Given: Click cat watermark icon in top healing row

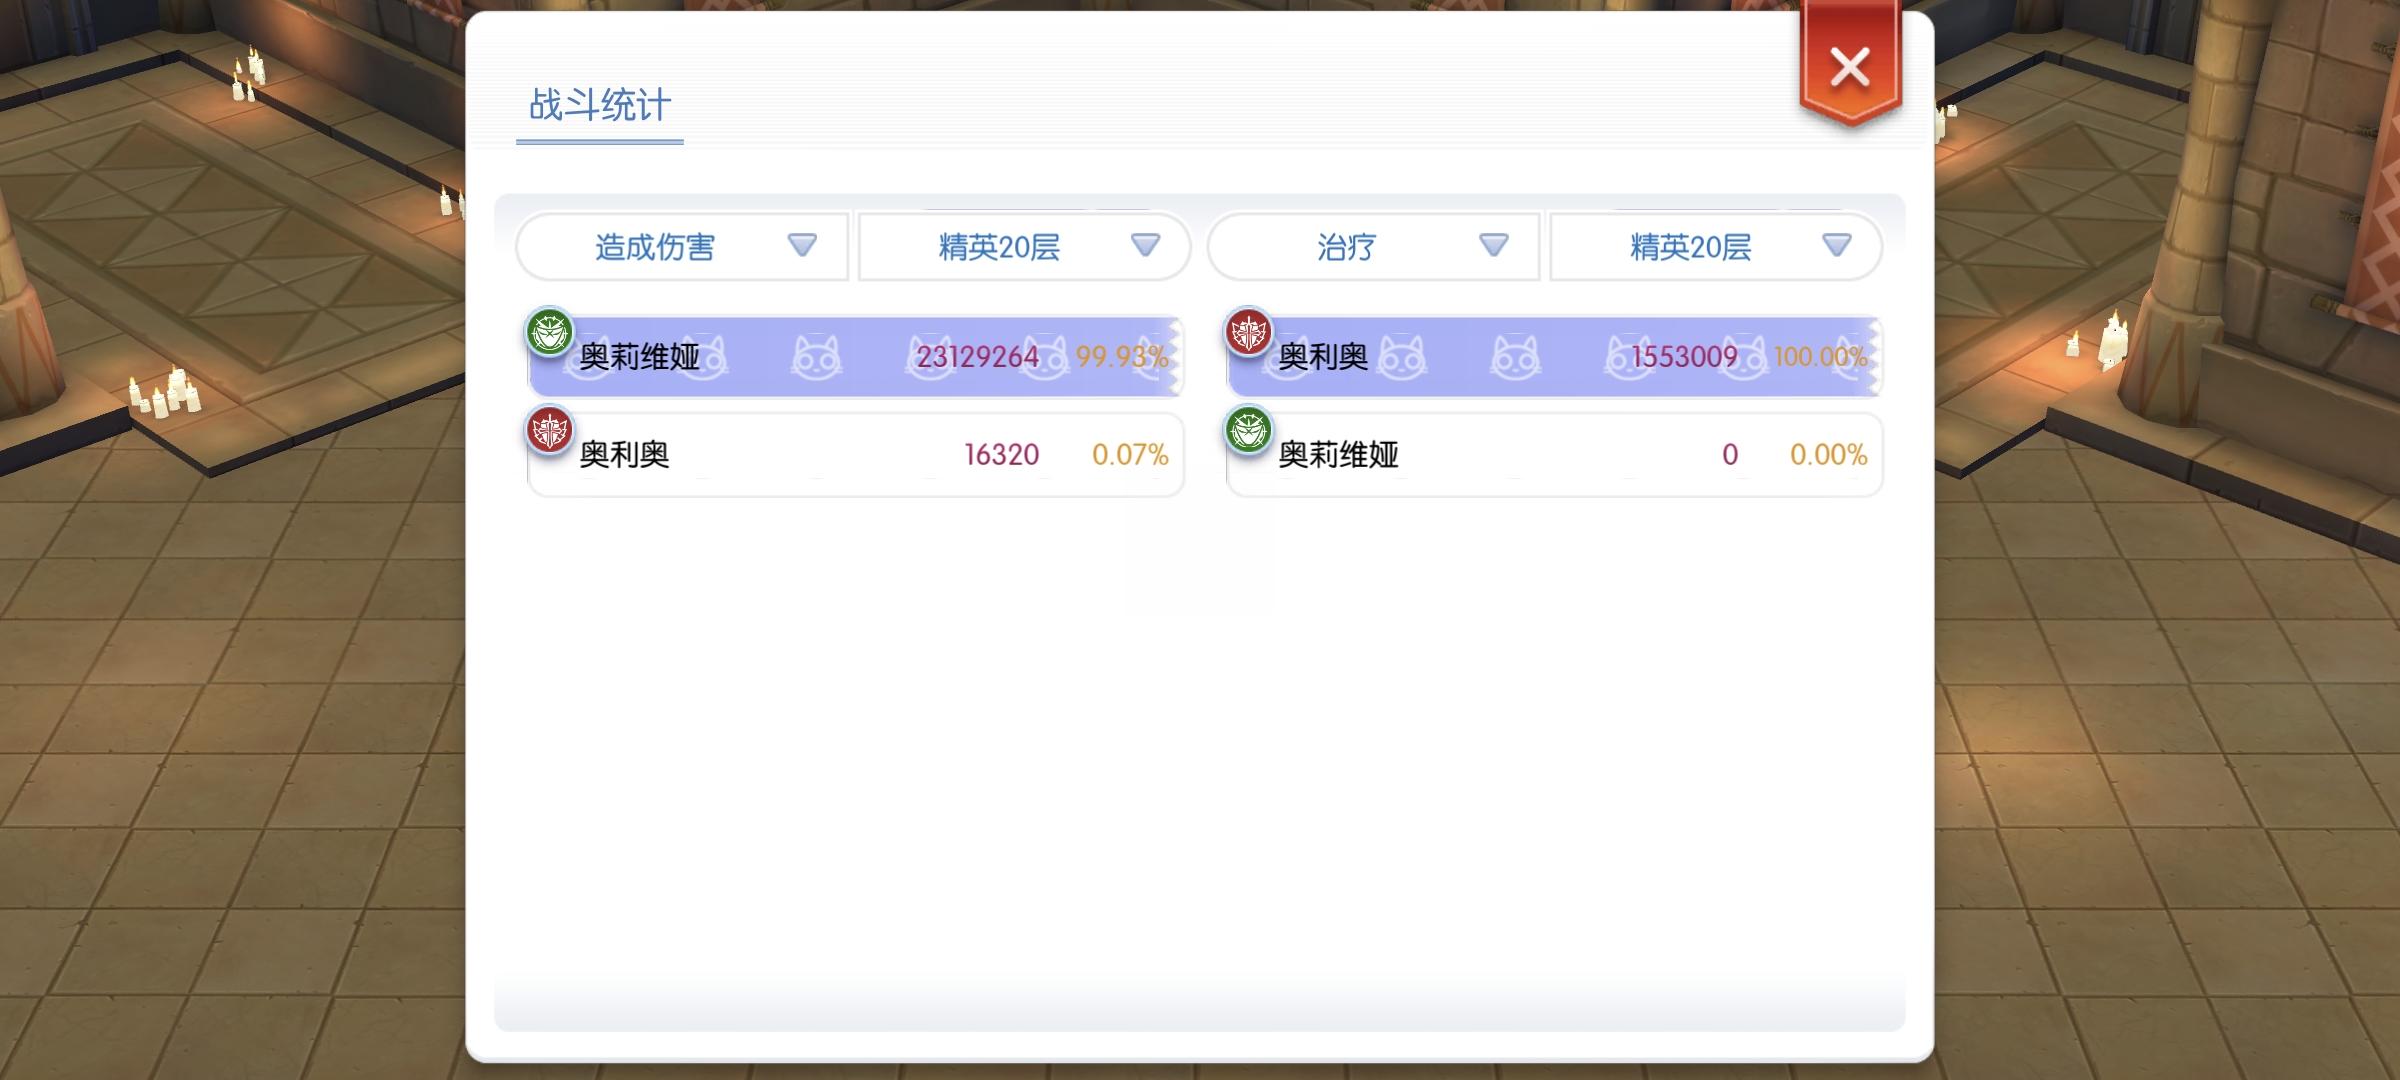Looking at the screenshot, I should pyautogui.click(x=1515, y=357).
